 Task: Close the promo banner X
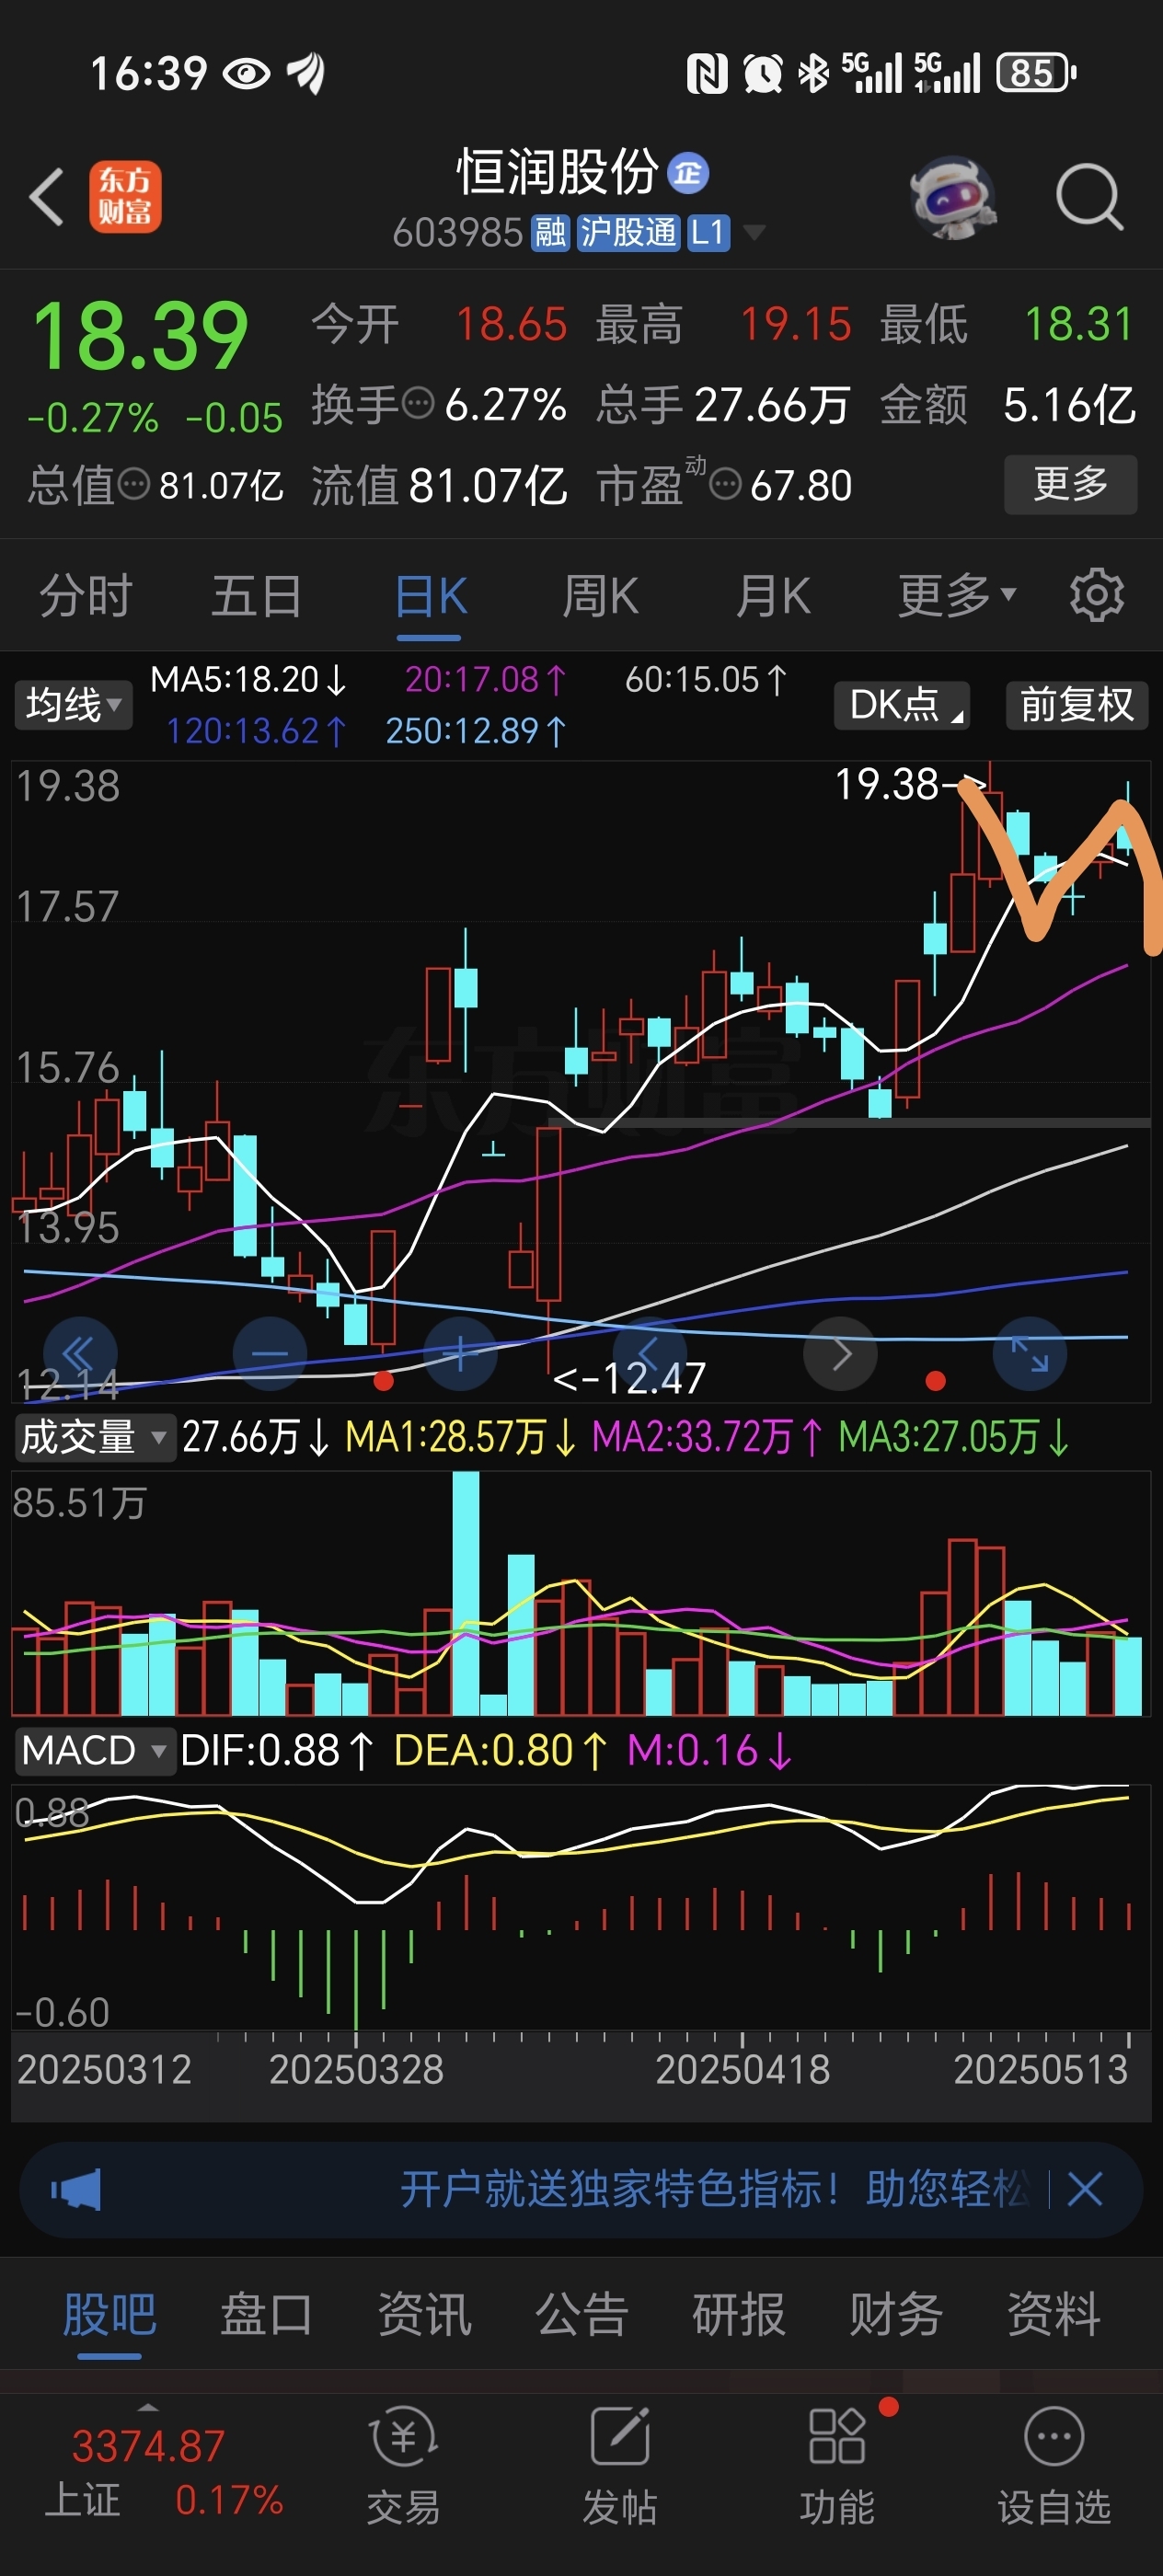[1085, 2190]
